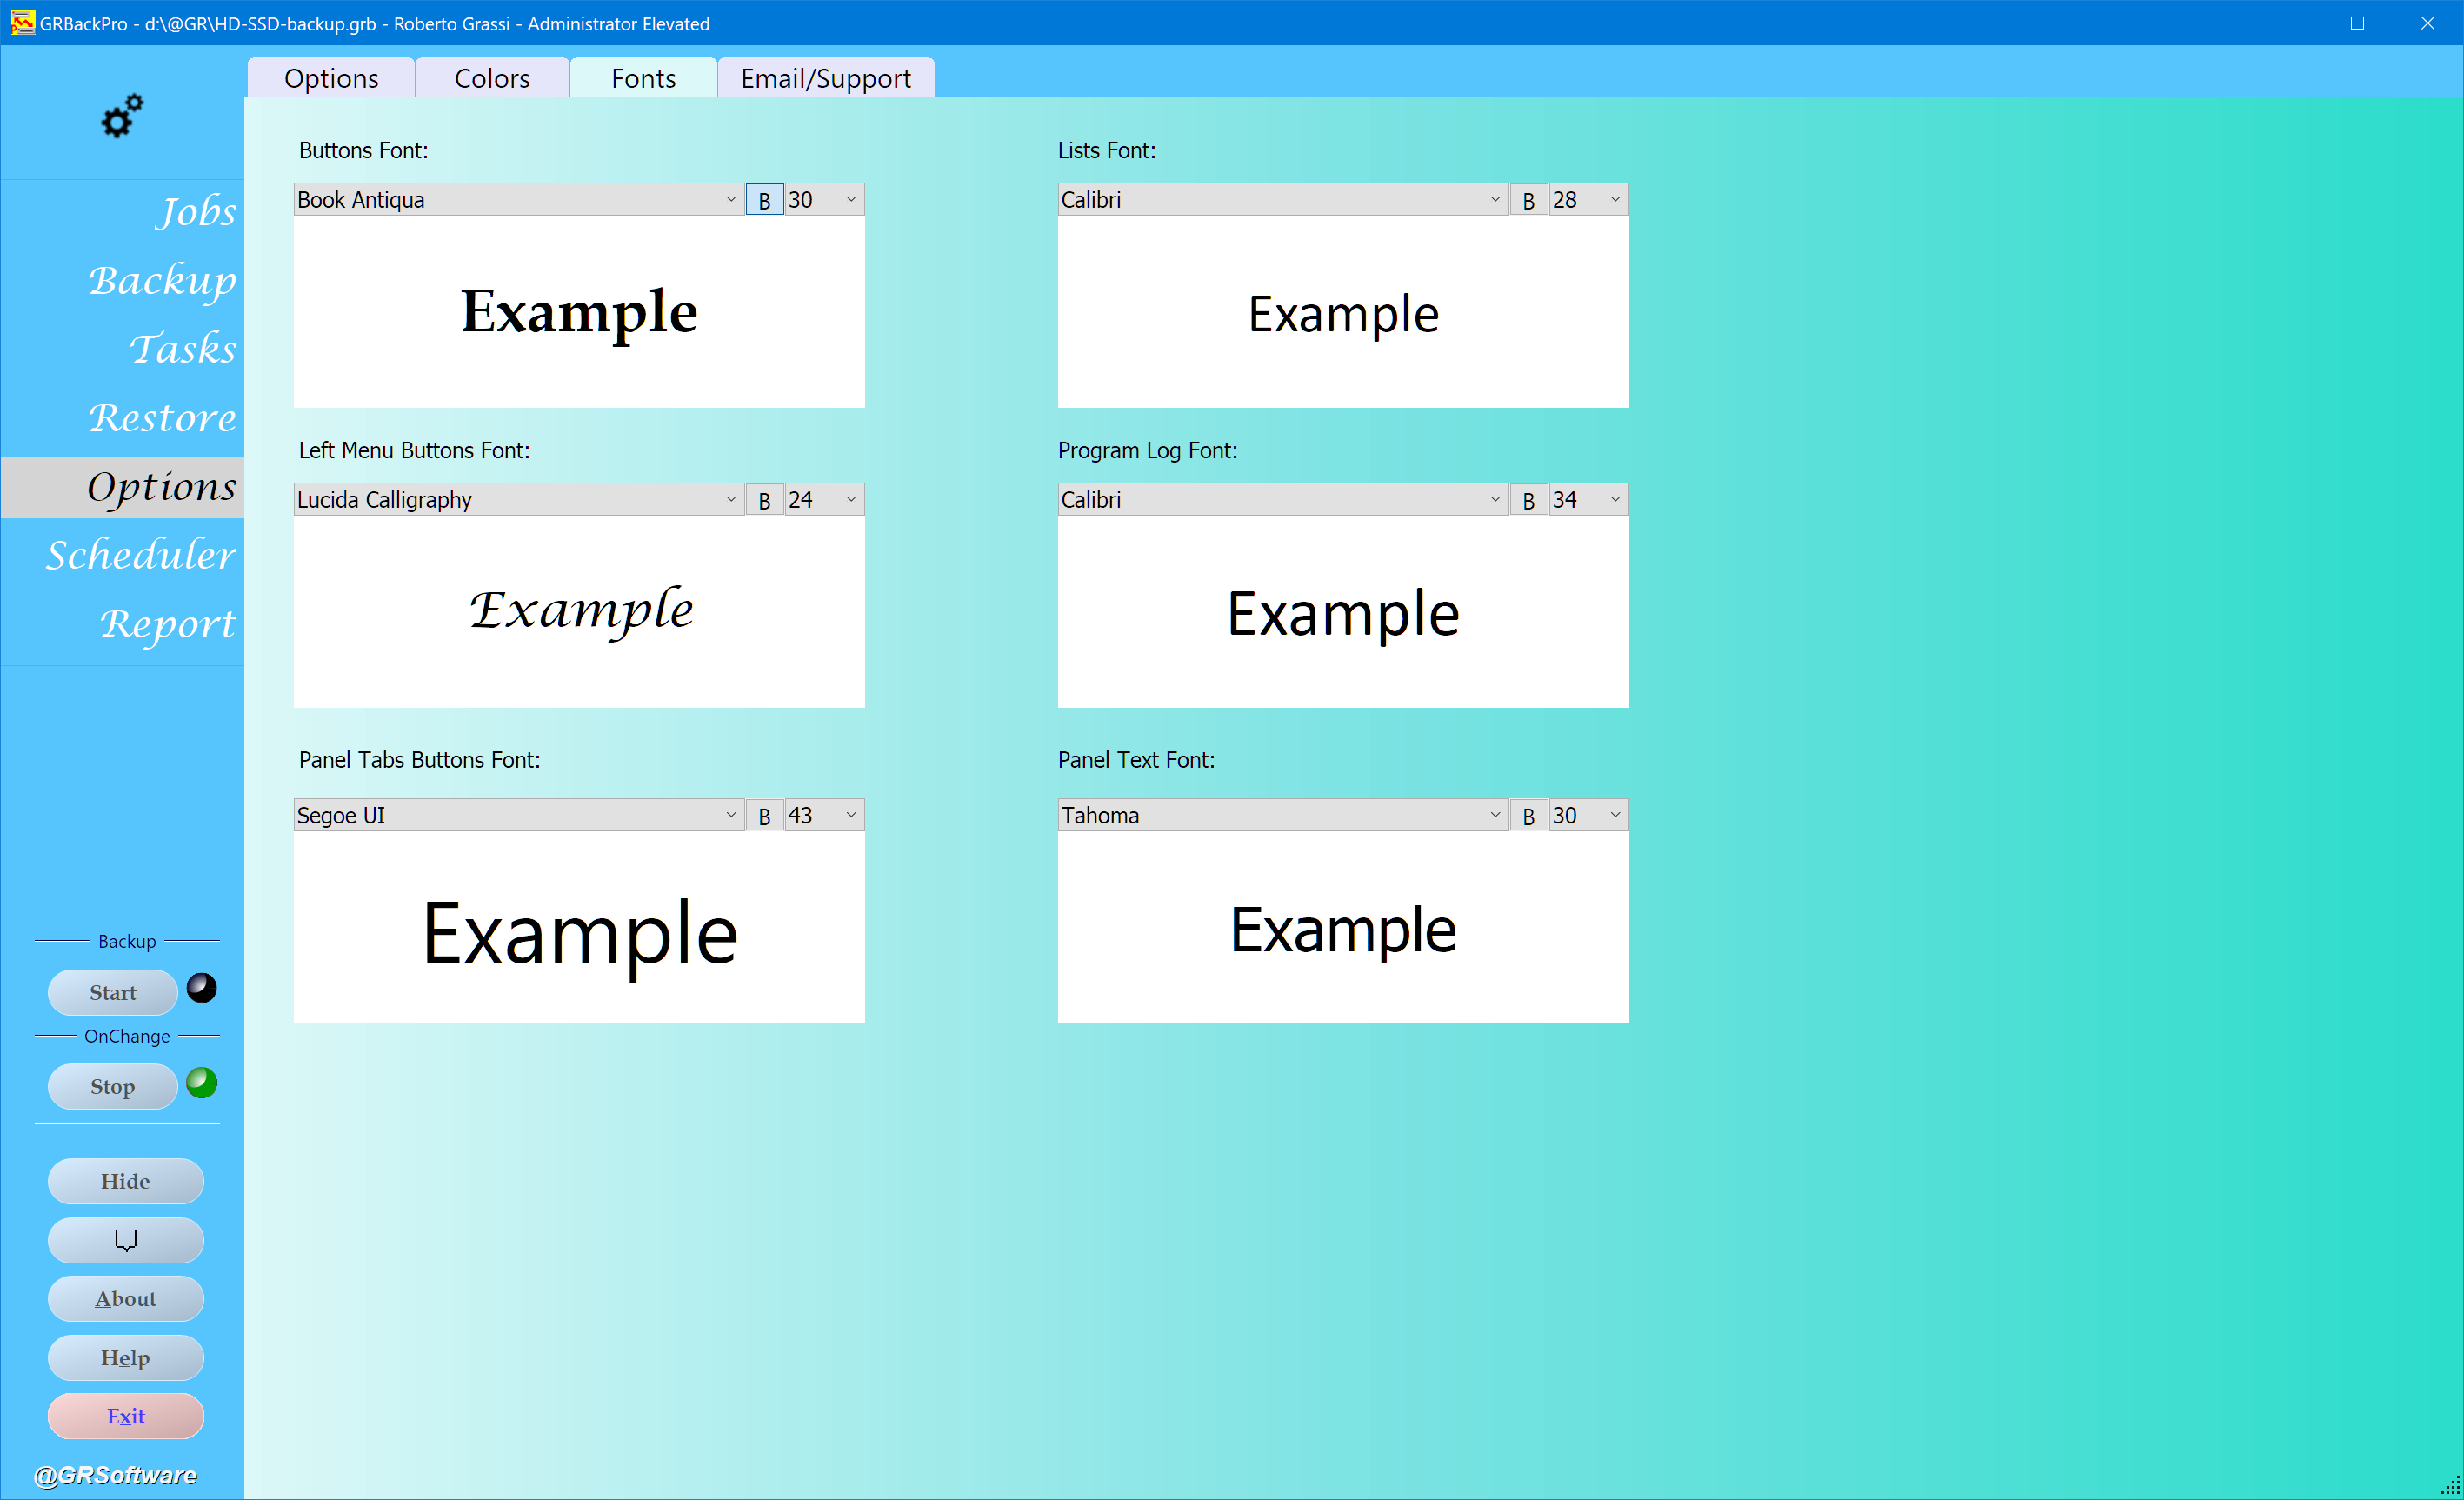Click the black Backup status indicator ball
The height and width of the screenshot is (1500, 2464).
[x=202, y=988]
